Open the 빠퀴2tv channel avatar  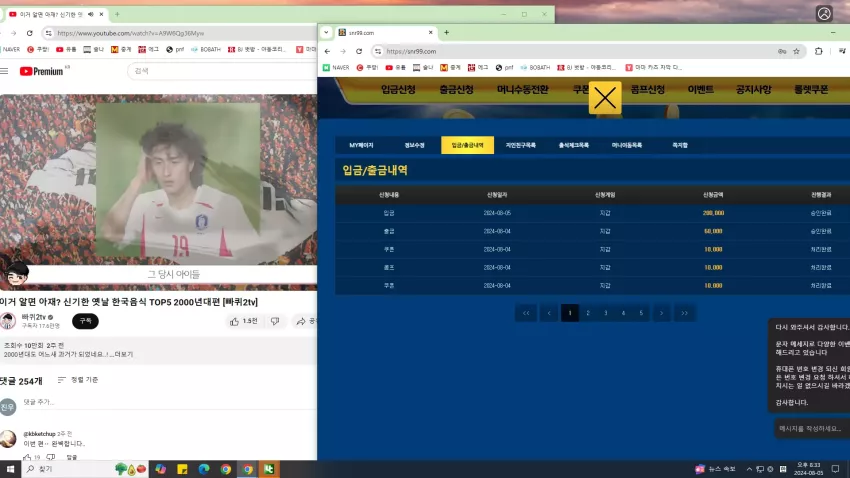click(8, 321)
